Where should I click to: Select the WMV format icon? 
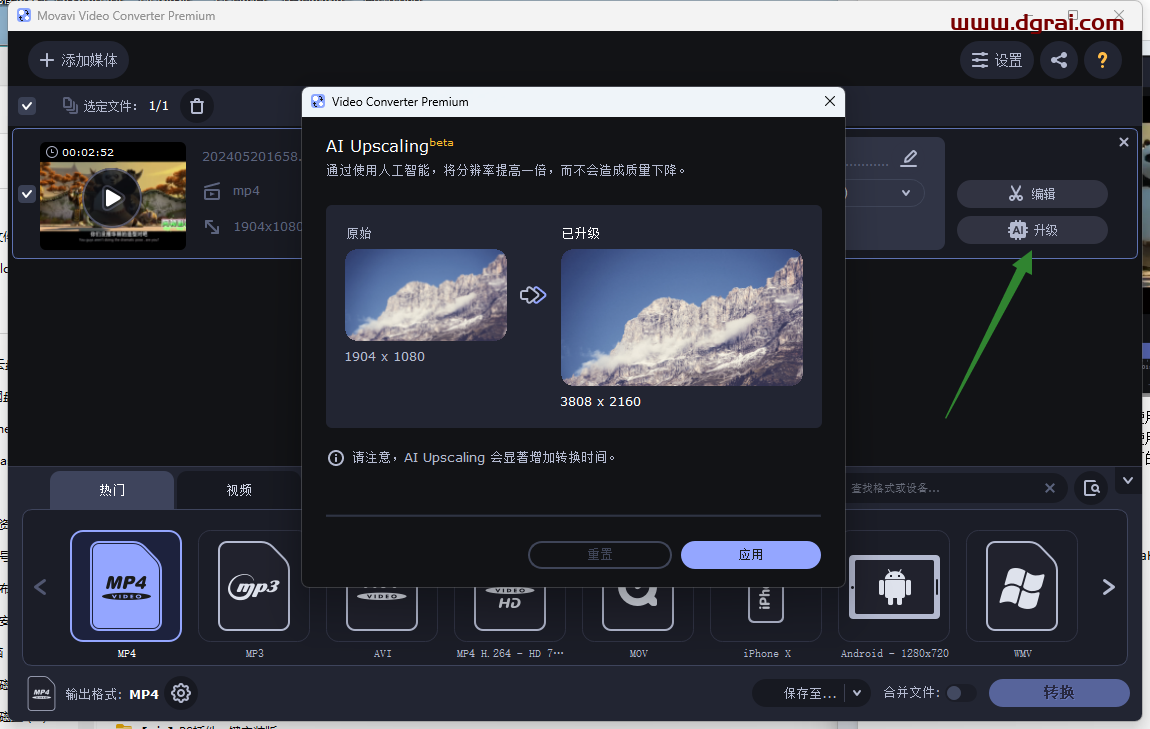click(1022, 586)
